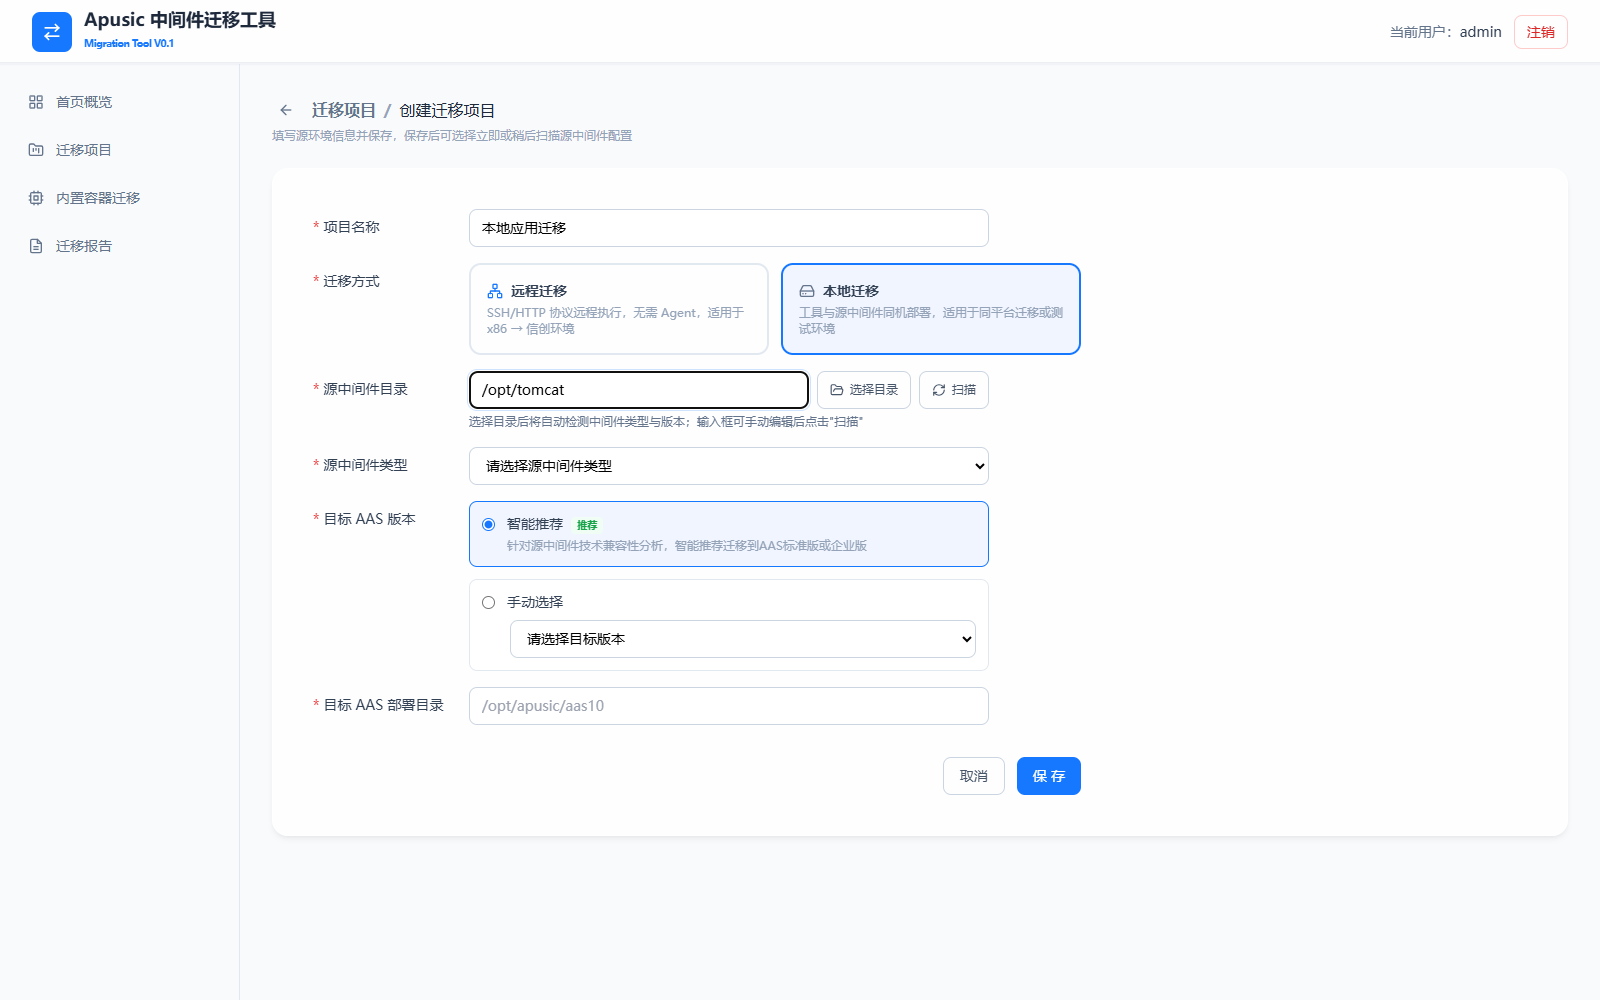Select the 手动选择 radio button
The height and width of the screenshot is (1000, 1600).
489,602
